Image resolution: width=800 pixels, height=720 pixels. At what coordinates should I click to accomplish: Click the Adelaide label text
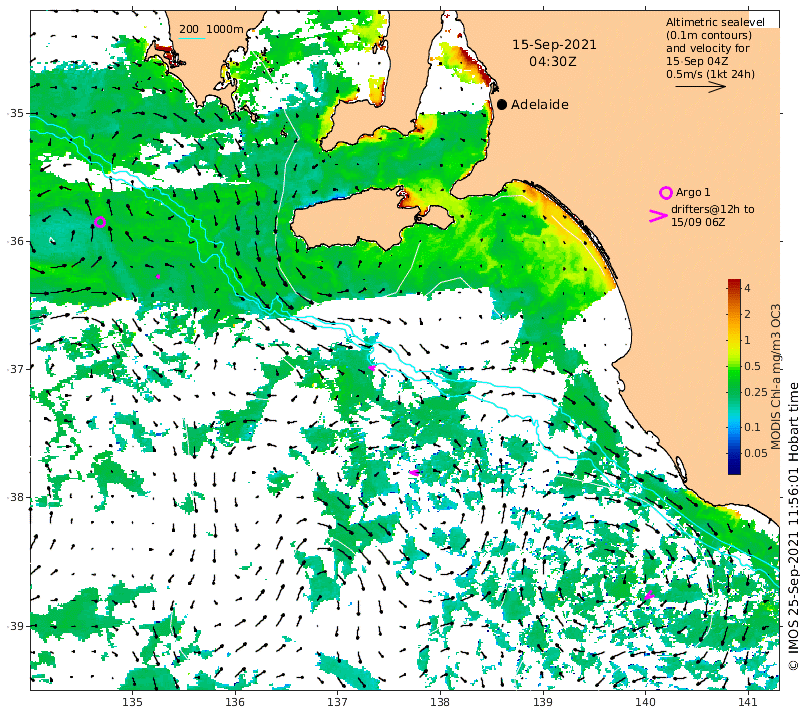click(x=540, y=105)
